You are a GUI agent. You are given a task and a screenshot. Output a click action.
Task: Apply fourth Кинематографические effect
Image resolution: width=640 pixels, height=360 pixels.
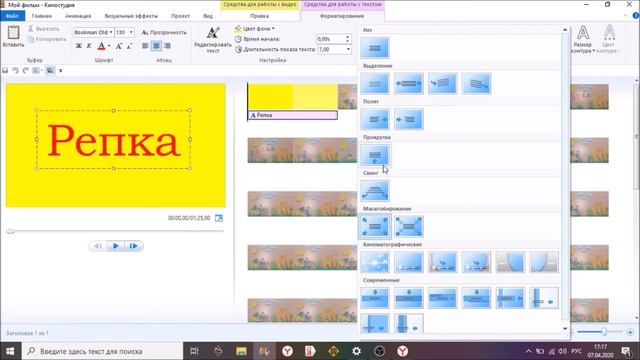tap(476, 262)
